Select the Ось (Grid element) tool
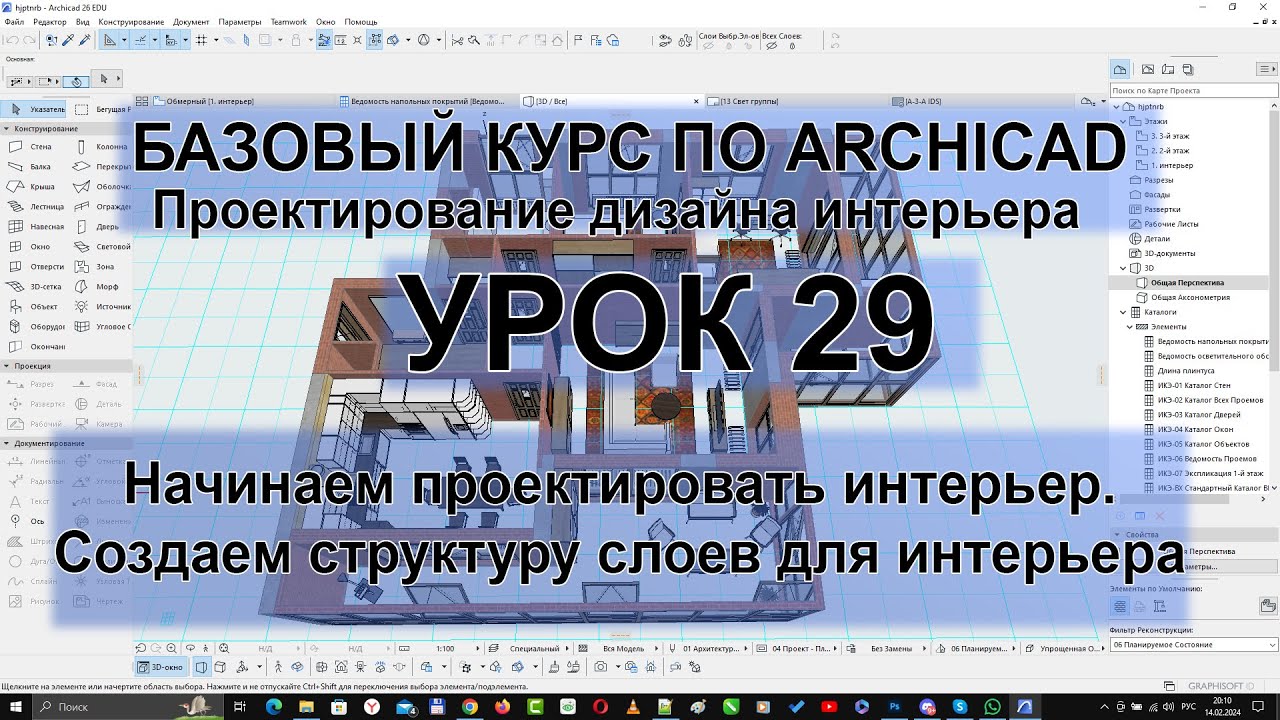This screenshot has height=720, width=1280. pyautogui.click(x=35, y=521)
